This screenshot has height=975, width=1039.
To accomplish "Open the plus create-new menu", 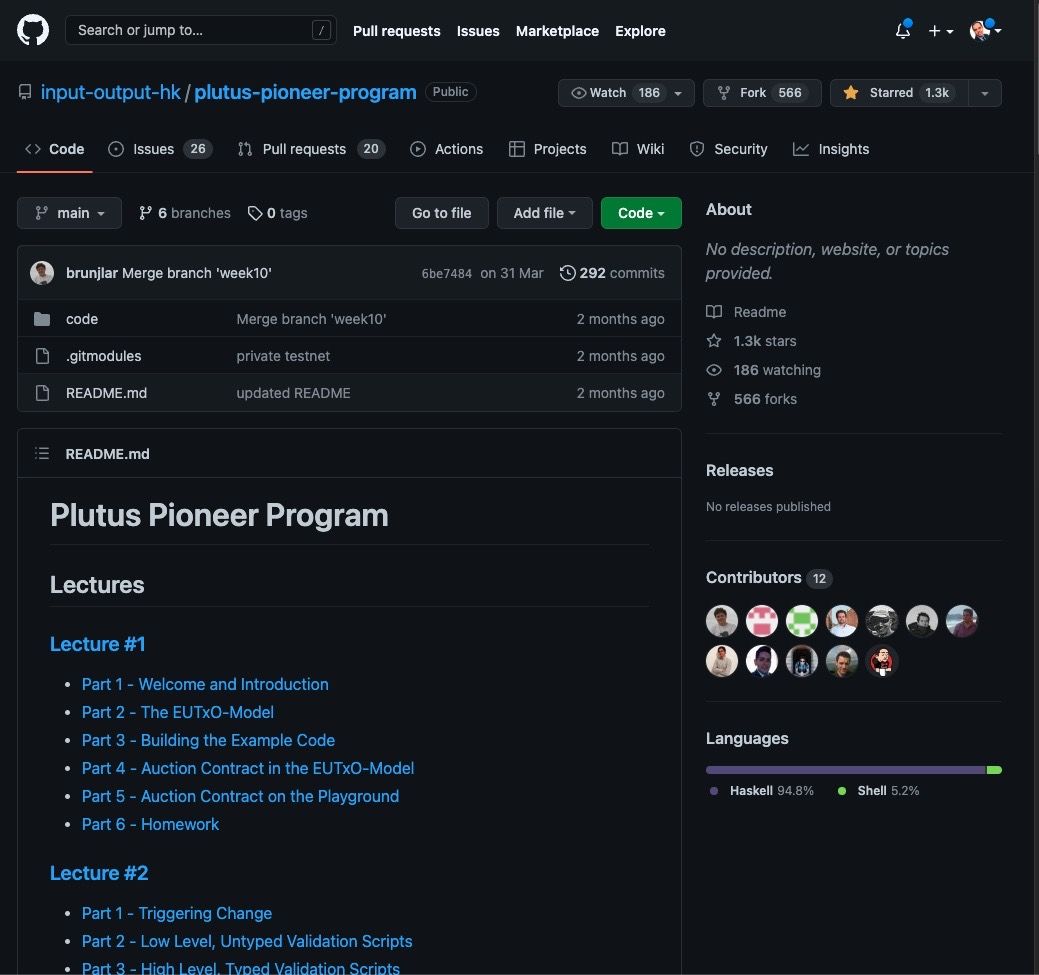I will pyautogui.click(x=940, y=31).
